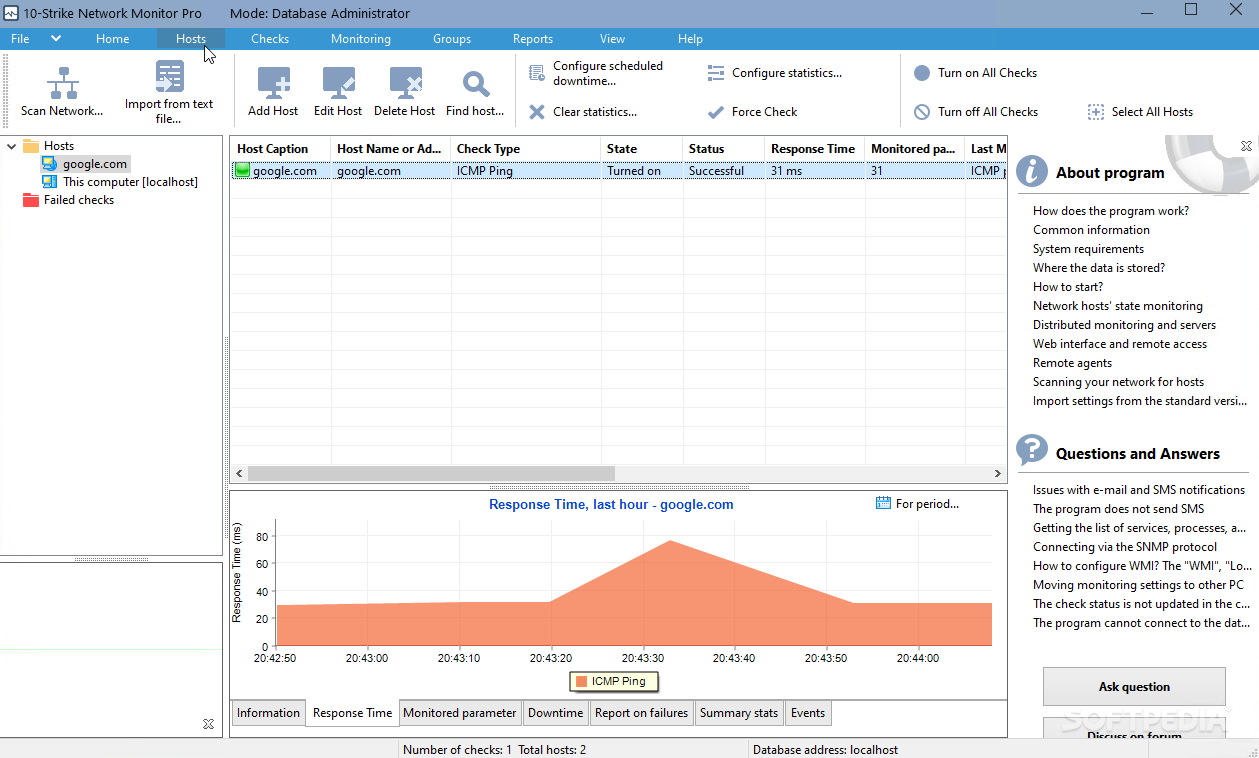Collapse the Hosts tree node
The width and height of the screenshot is (1259, 758).
click(x=12, y=146)
